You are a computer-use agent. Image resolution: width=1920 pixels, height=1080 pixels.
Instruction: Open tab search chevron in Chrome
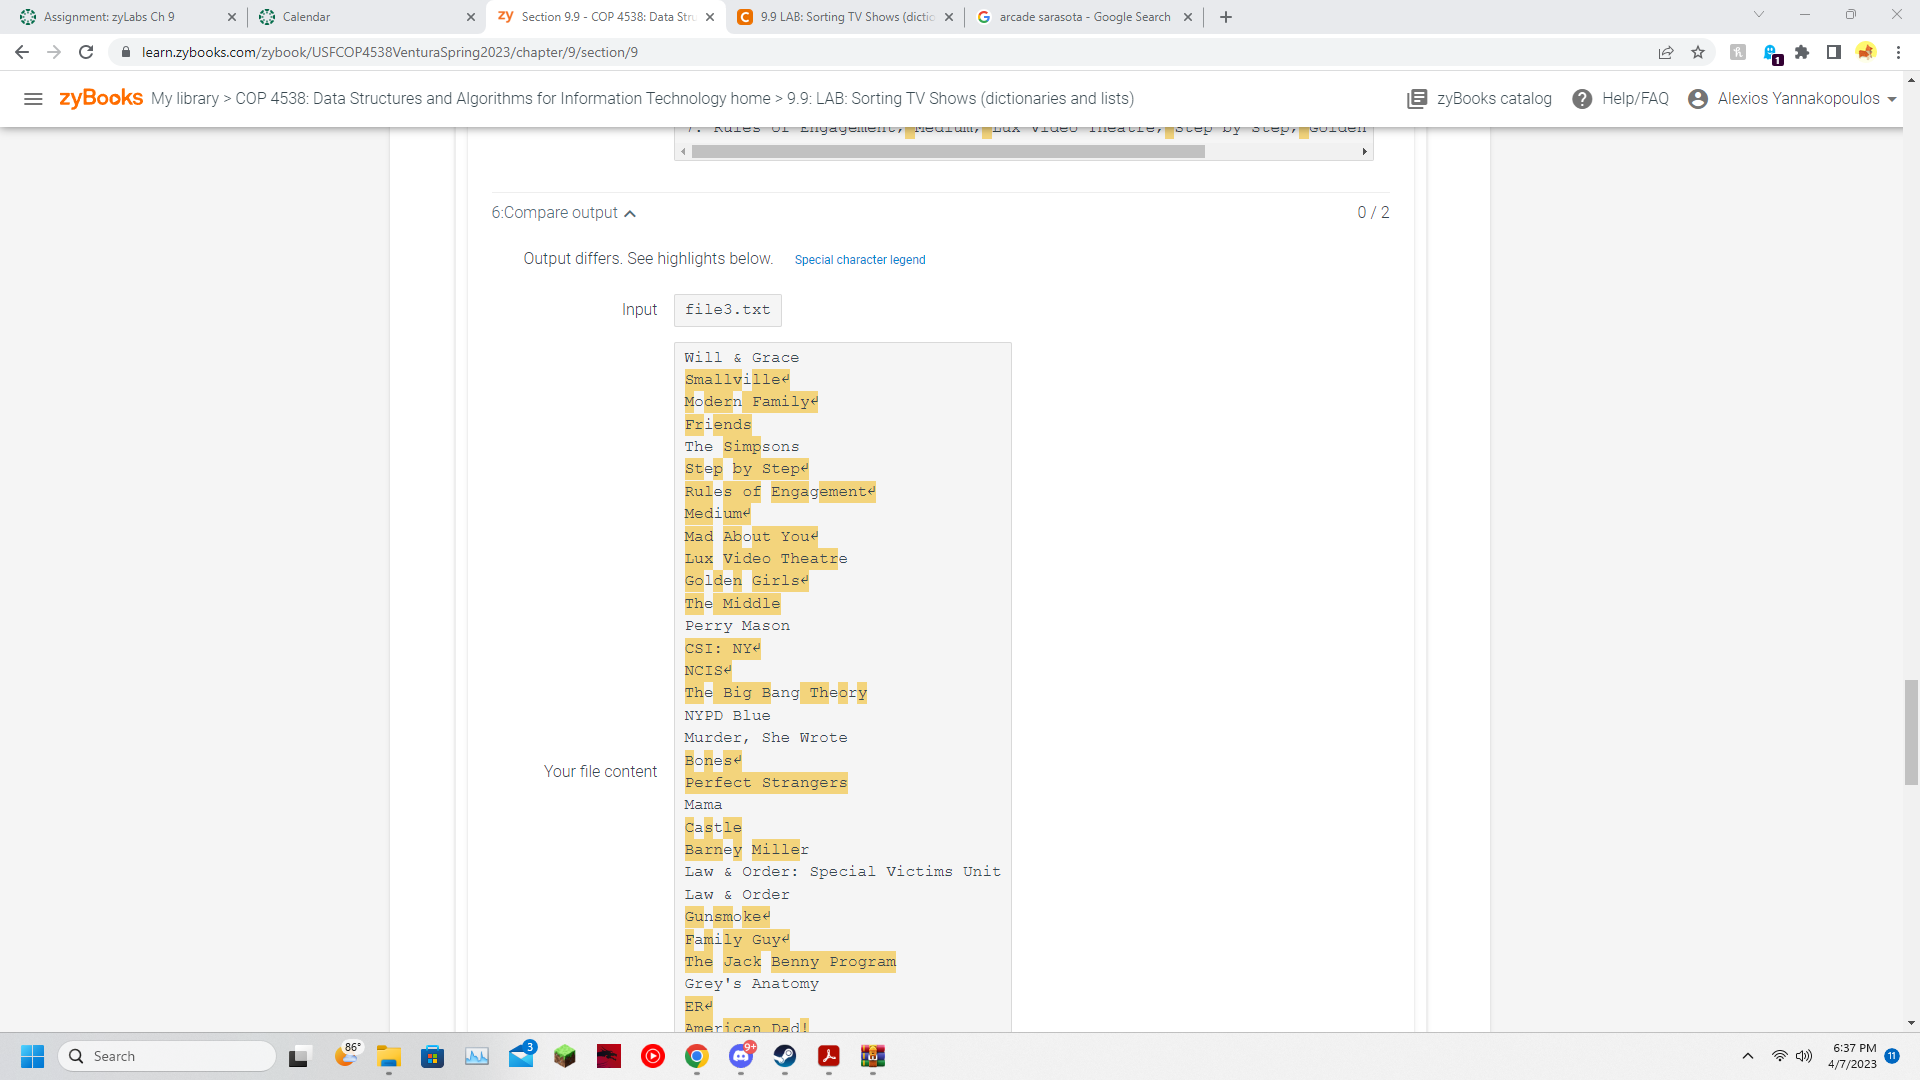1759,15
